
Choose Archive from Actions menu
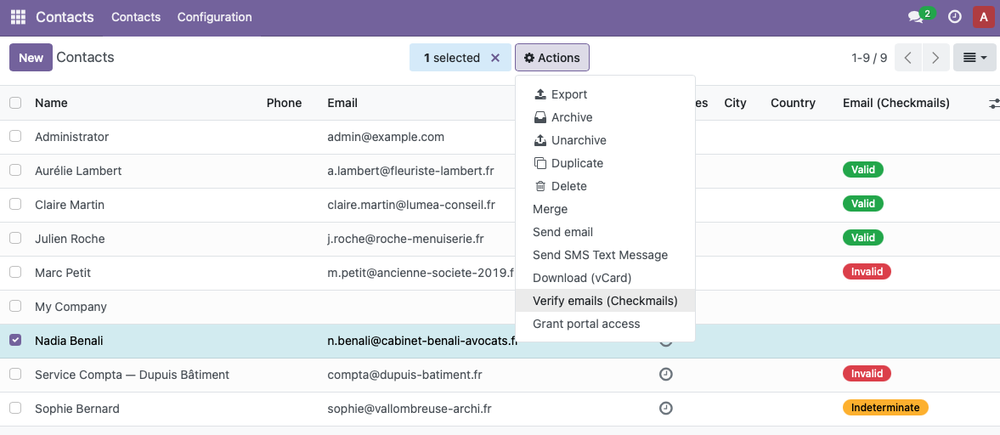tap(605, 117)
